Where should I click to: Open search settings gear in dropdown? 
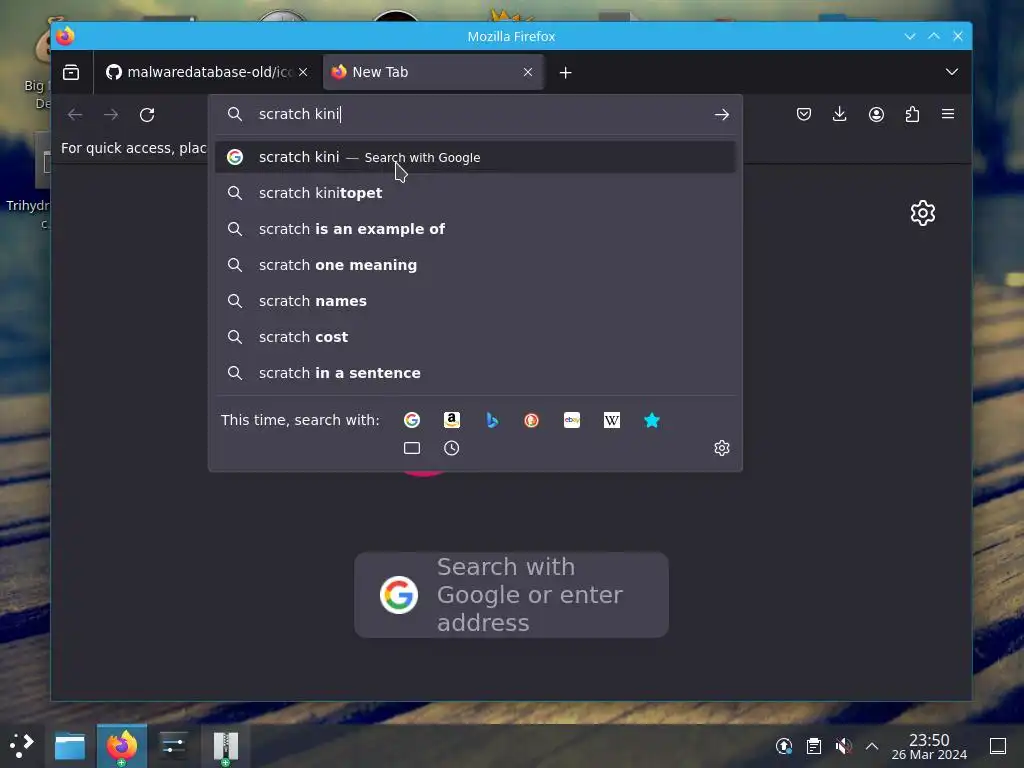click(722, 448)
